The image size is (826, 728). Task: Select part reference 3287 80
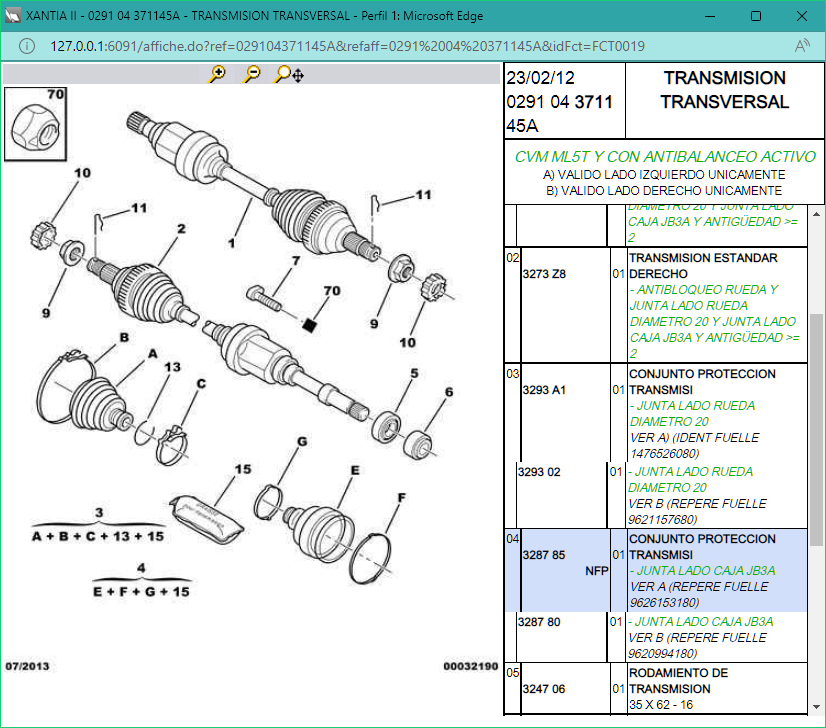click(539, 622)
